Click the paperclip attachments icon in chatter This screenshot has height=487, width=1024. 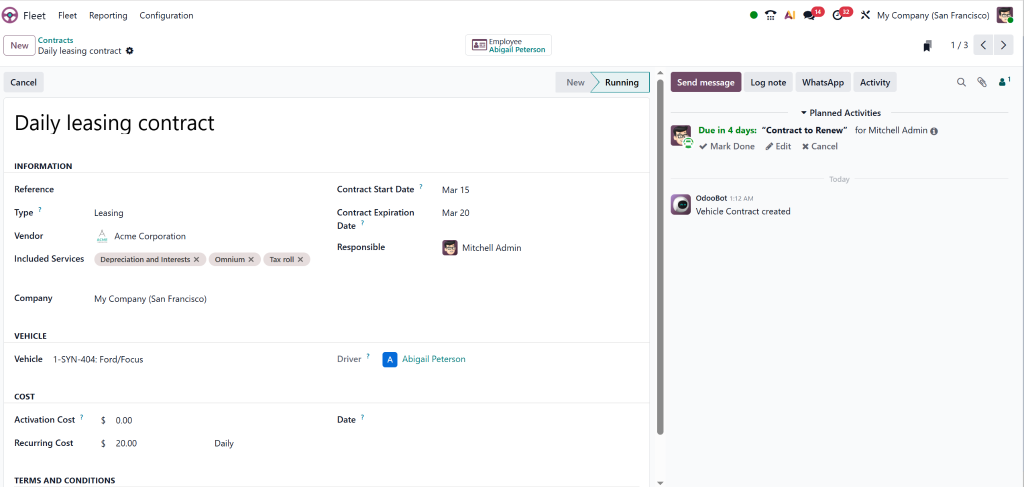coord(982,83)
